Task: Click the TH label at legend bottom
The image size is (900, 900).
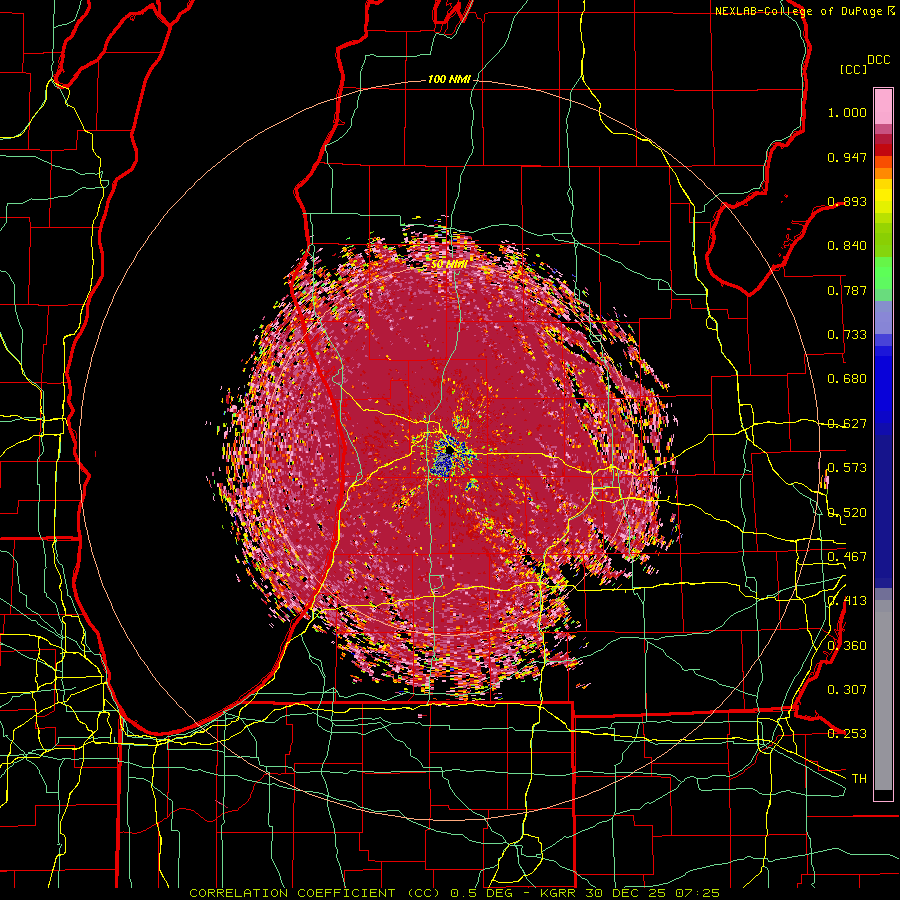Action: (x=859, y=779)
